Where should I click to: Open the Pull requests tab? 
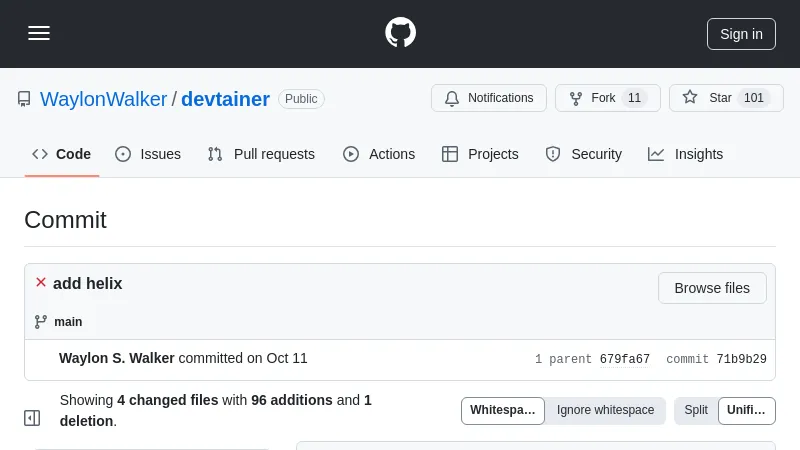click(x=261, y=154)
